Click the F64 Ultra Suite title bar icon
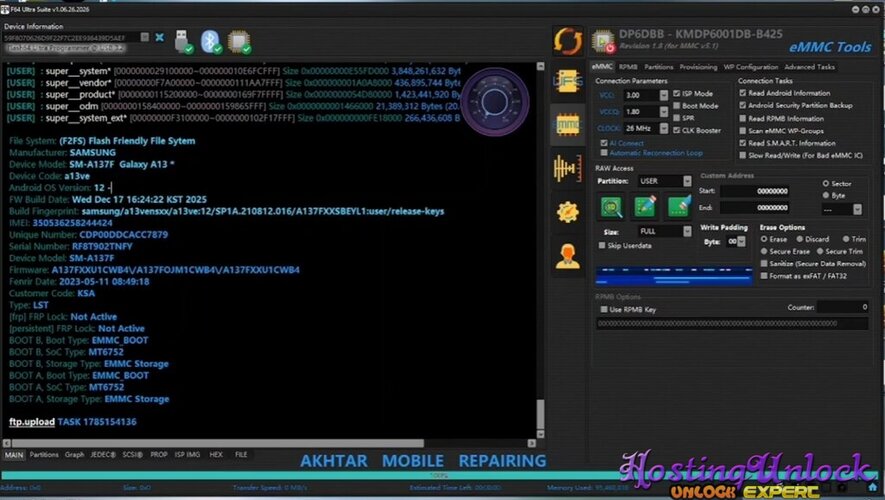Image resolution: width=885 pixels, height=500 pixels. 5,9
